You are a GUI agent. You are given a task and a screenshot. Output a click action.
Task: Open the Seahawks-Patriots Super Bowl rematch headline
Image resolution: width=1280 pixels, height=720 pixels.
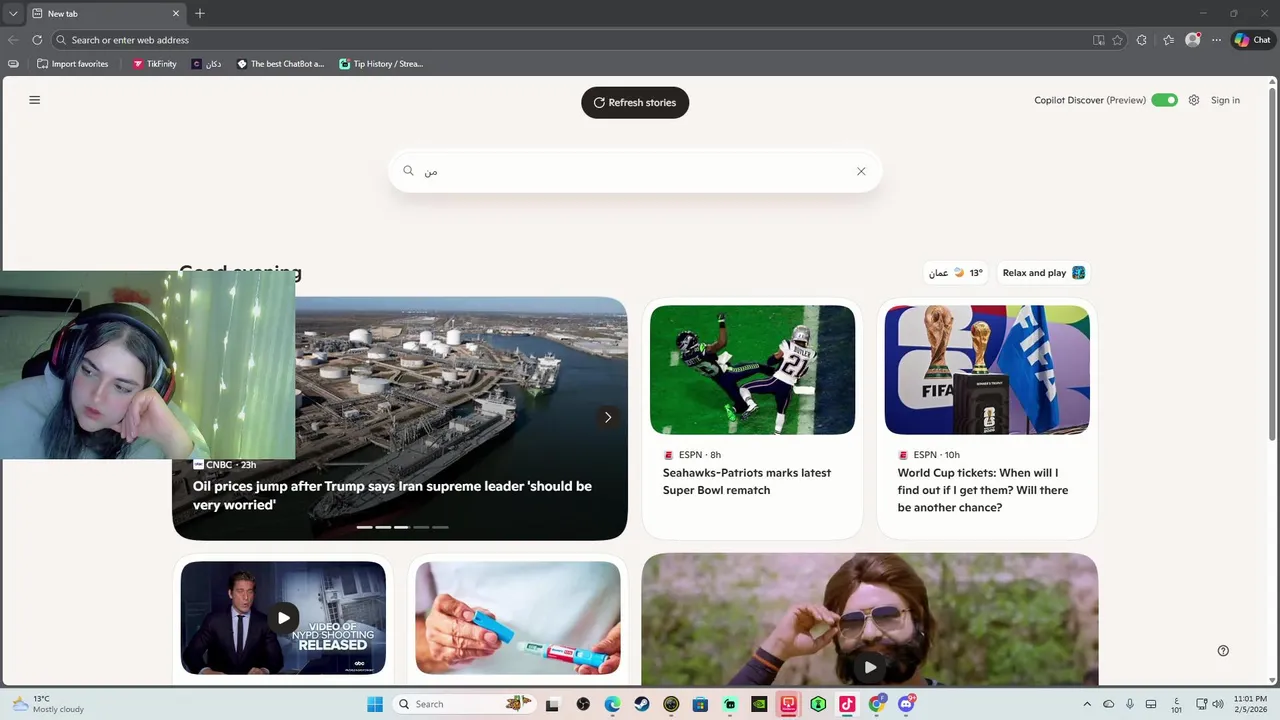747,481
